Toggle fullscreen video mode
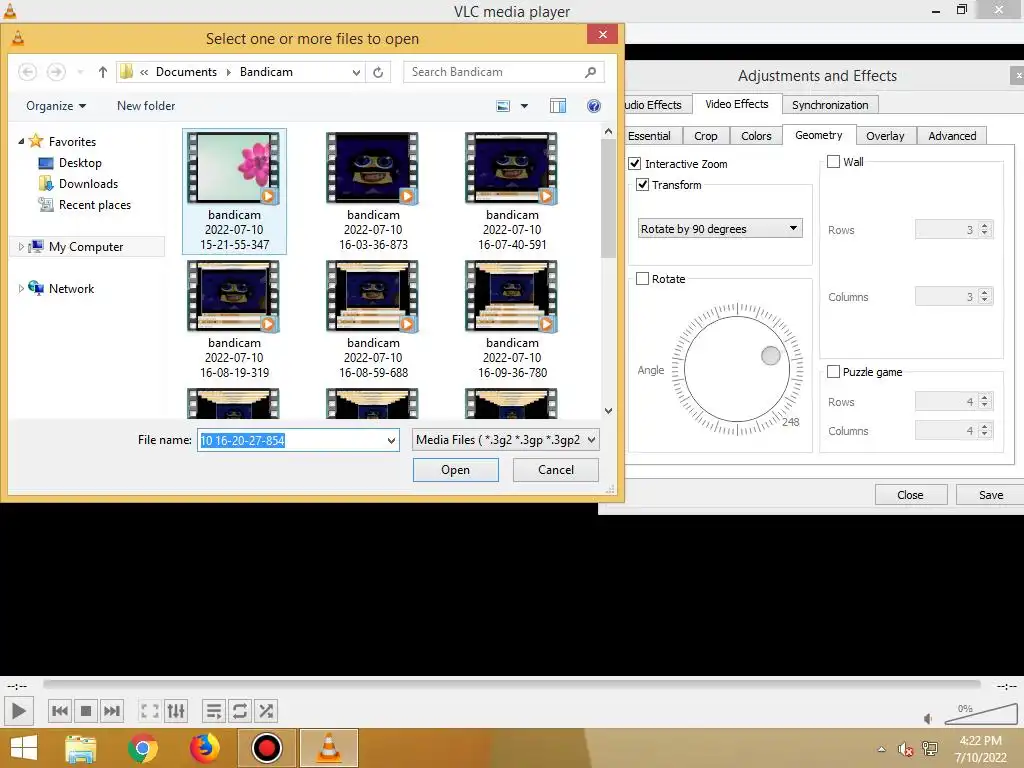Viewport: 1024px width, 768px height. coord(150,711)
